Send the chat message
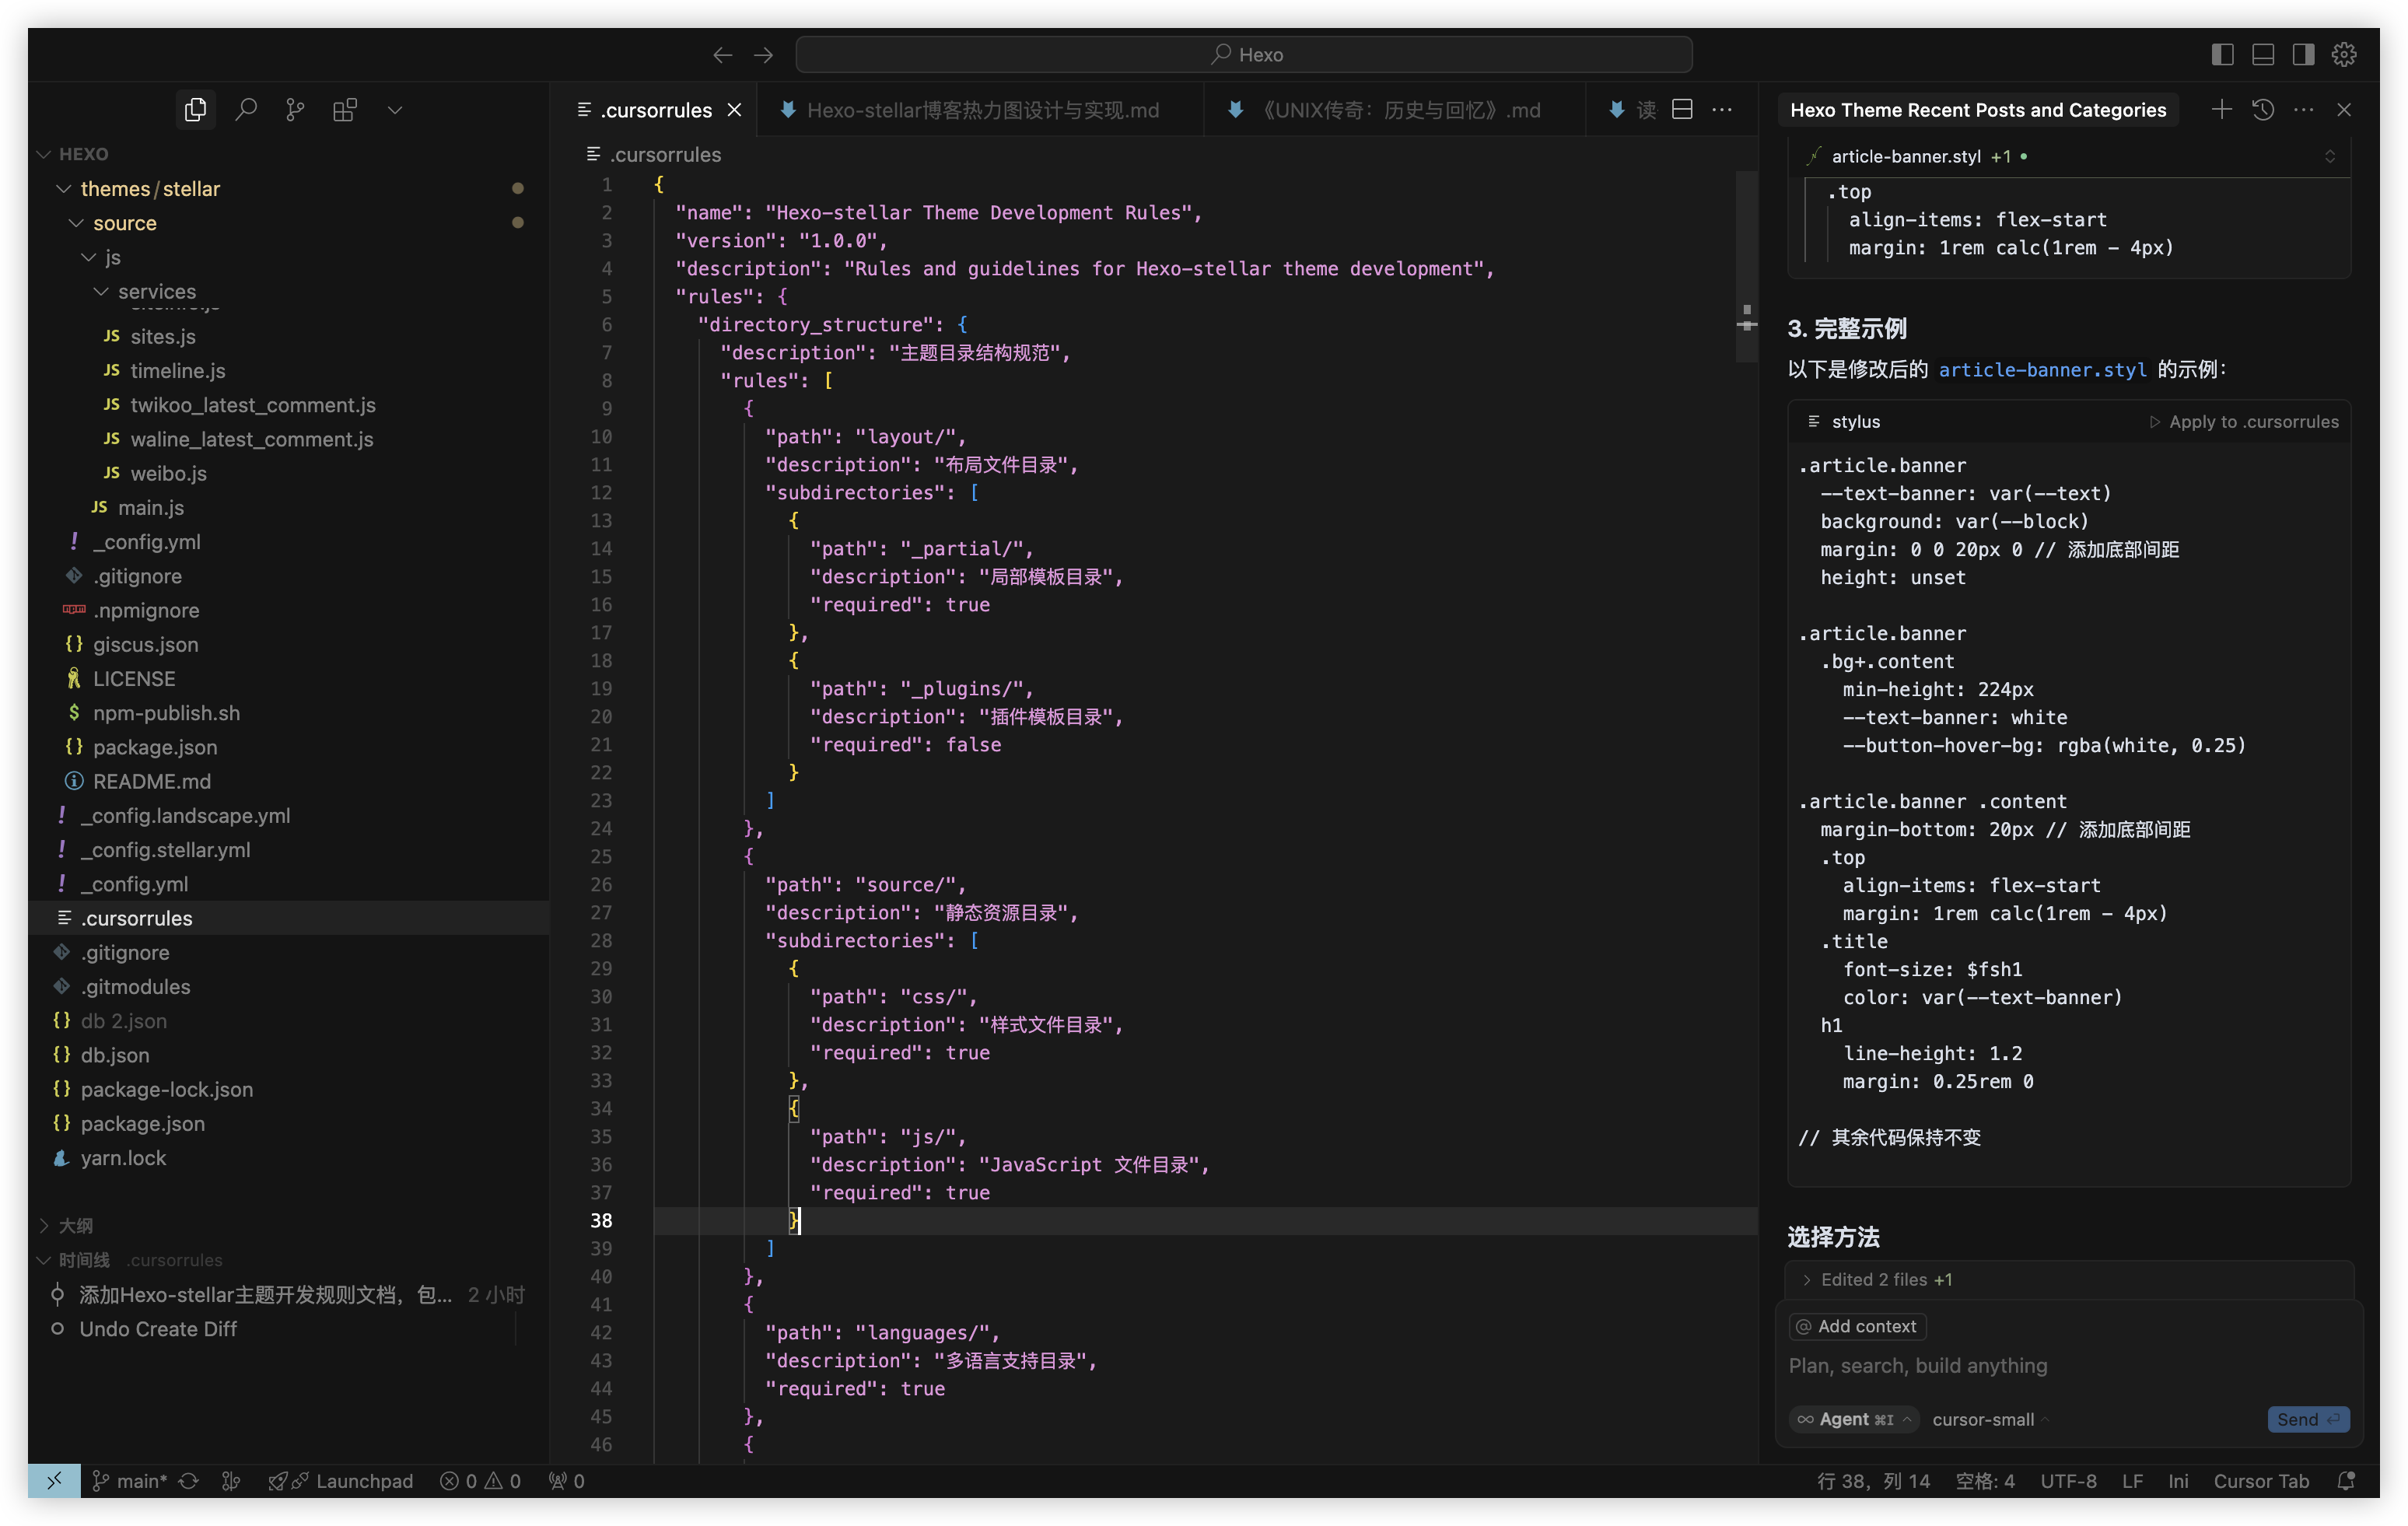Viewport: 2408px width, 1526px height. (2307, 1420)
